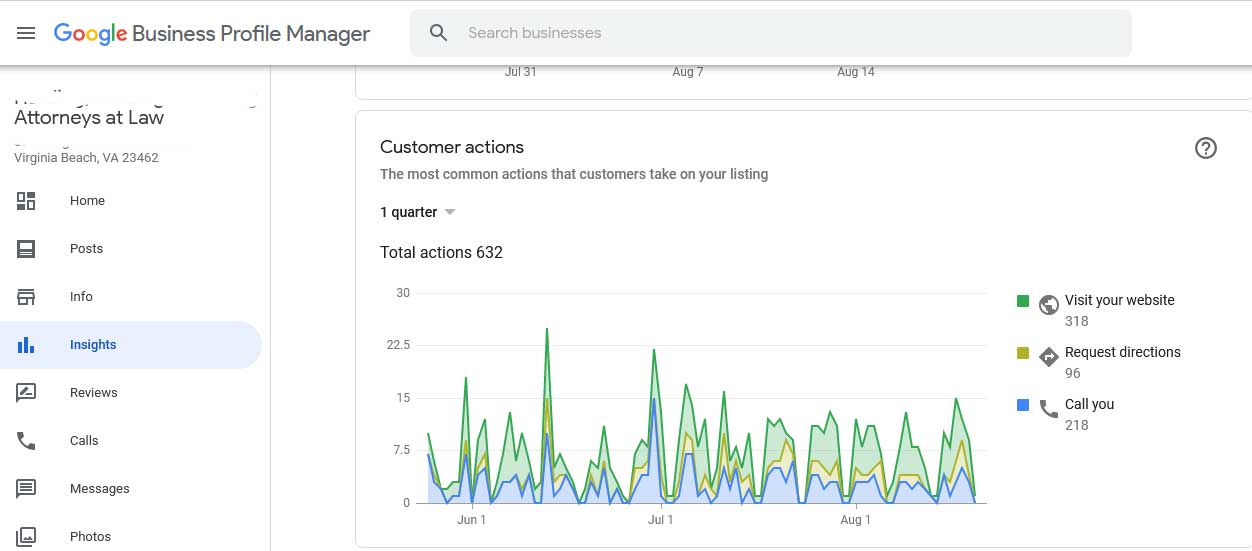Image resolution: width=1252 pixels, height=551 pixels.
Task: Expand the 1 quarter period dropdown
Action: (x=418, y=212)
